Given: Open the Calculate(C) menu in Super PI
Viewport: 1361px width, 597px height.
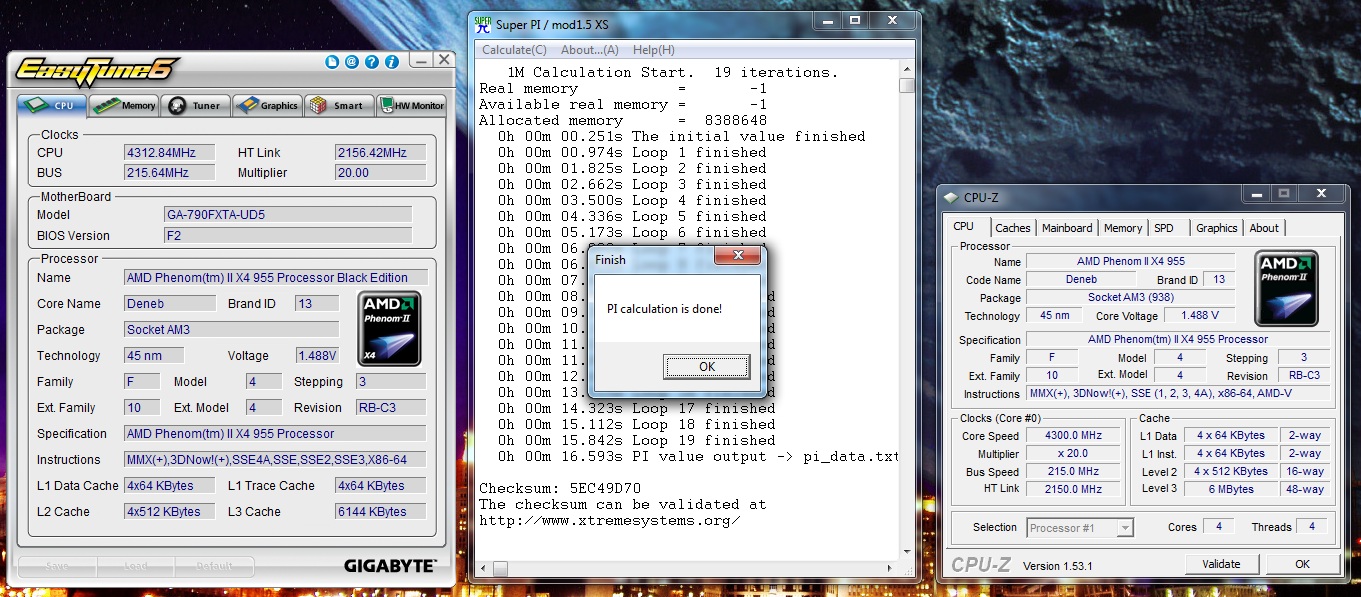Looking at the screenshot, I should click(x=514, y=50).
